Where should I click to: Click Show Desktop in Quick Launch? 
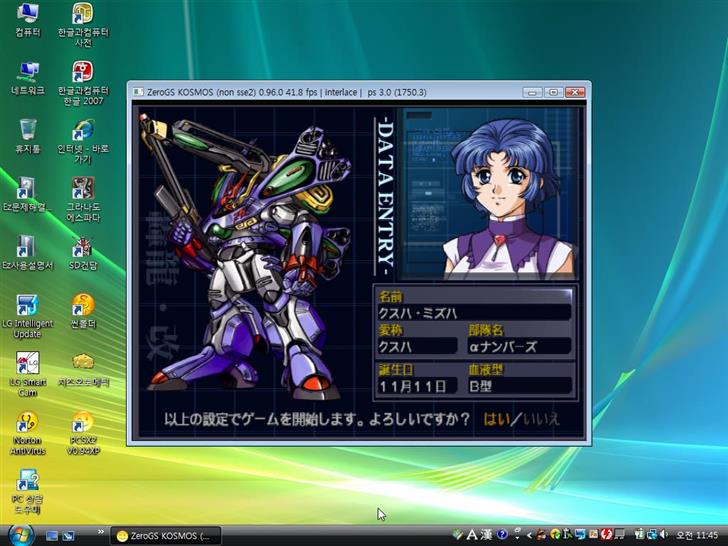click(52, 536)
